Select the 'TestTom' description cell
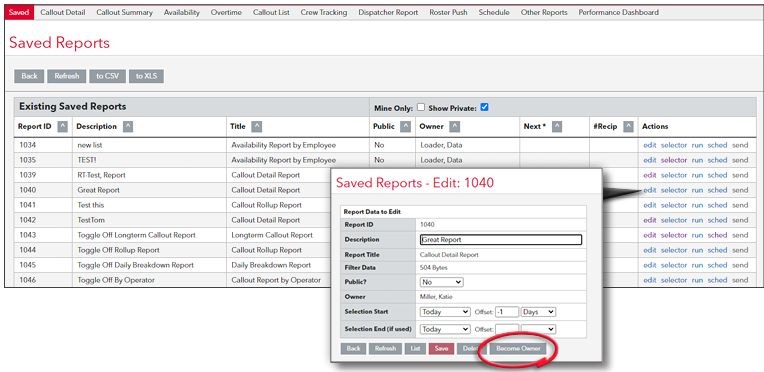Viewport: 764px width, 372px height. click(x=91, y=220)
